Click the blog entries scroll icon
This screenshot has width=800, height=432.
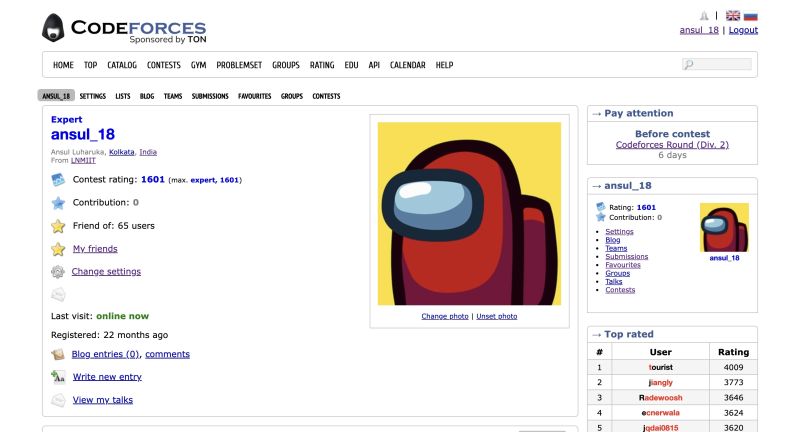tap(58, 354)
